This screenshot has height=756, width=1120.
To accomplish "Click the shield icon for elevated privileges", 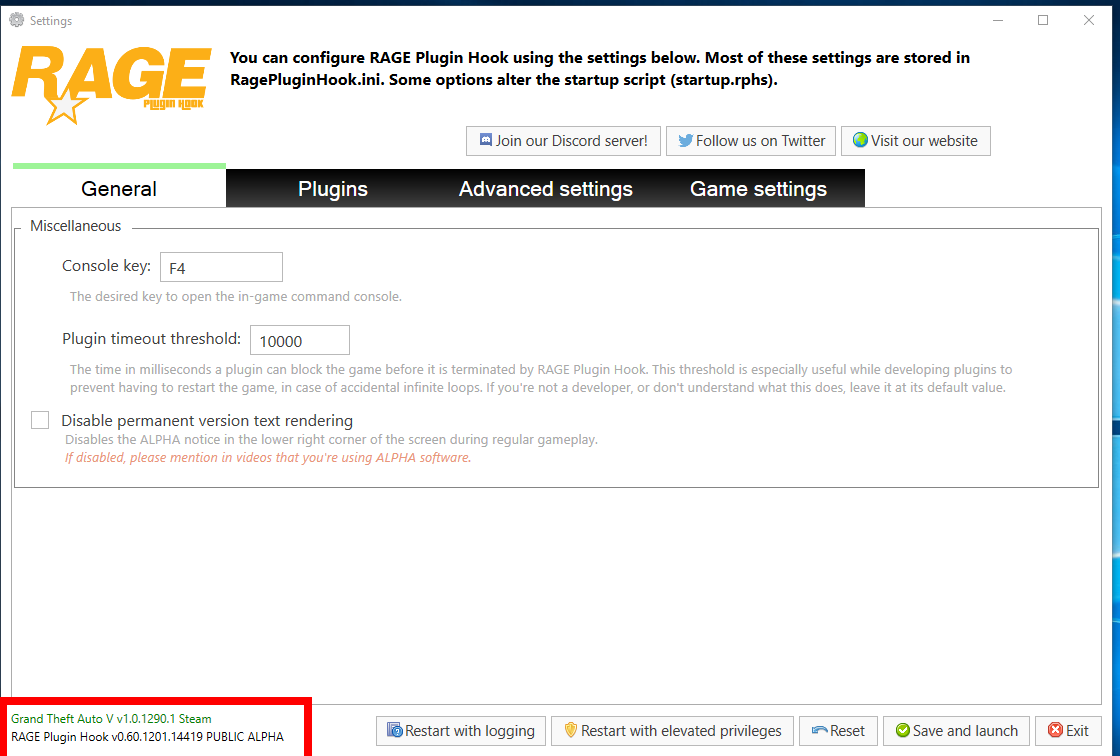I will 570,730.
